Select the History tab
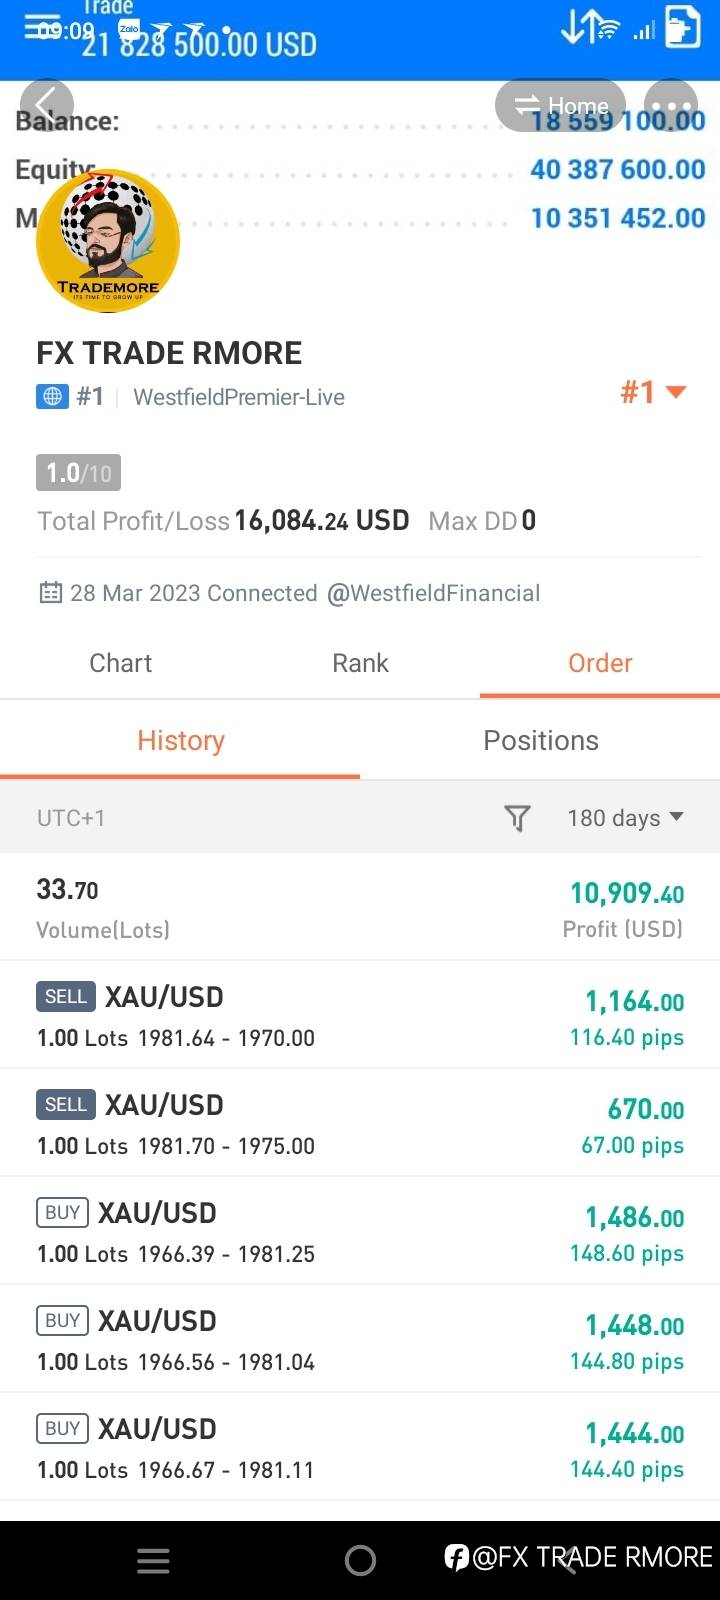This screenshot has height=1600, width=720. [x=181, y=741]
